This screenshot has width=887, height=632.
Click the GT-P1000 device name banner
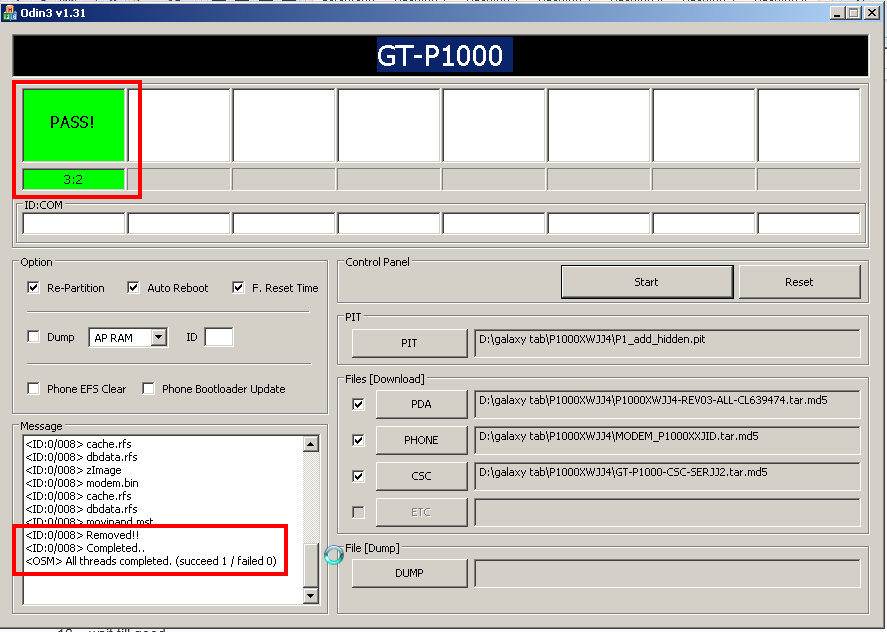pyautogui.click(x=440, y=55)
